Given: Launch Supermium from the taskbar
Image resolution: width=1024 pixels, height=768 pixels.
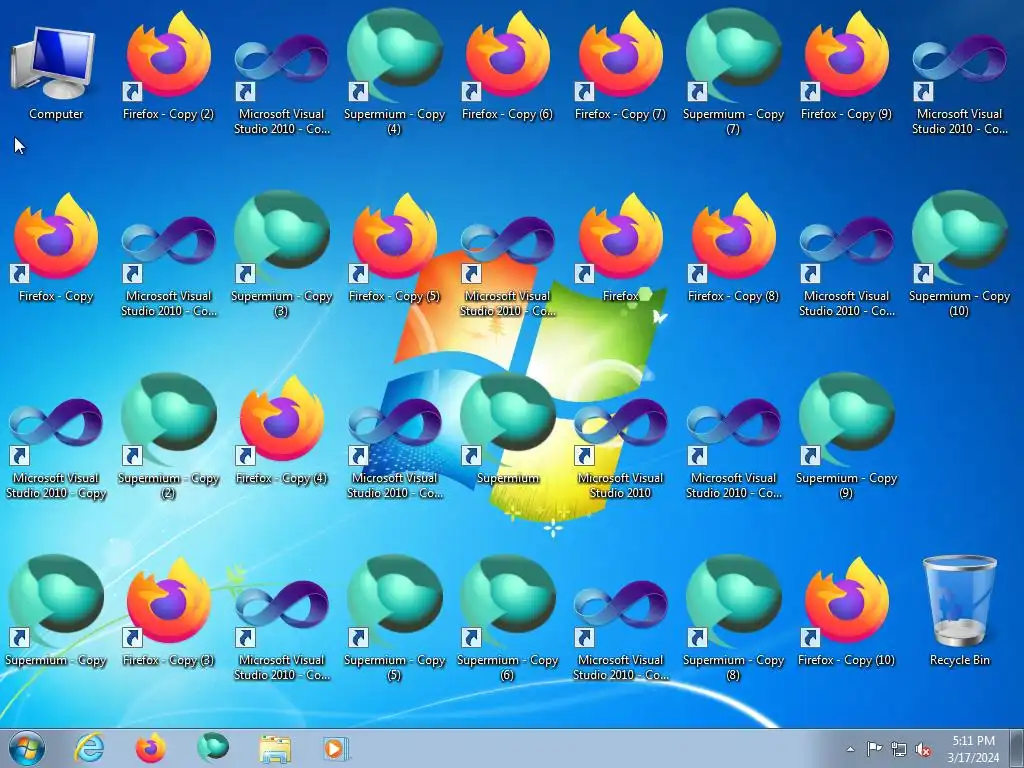Looking at the screenshot, I should [212, 748].
